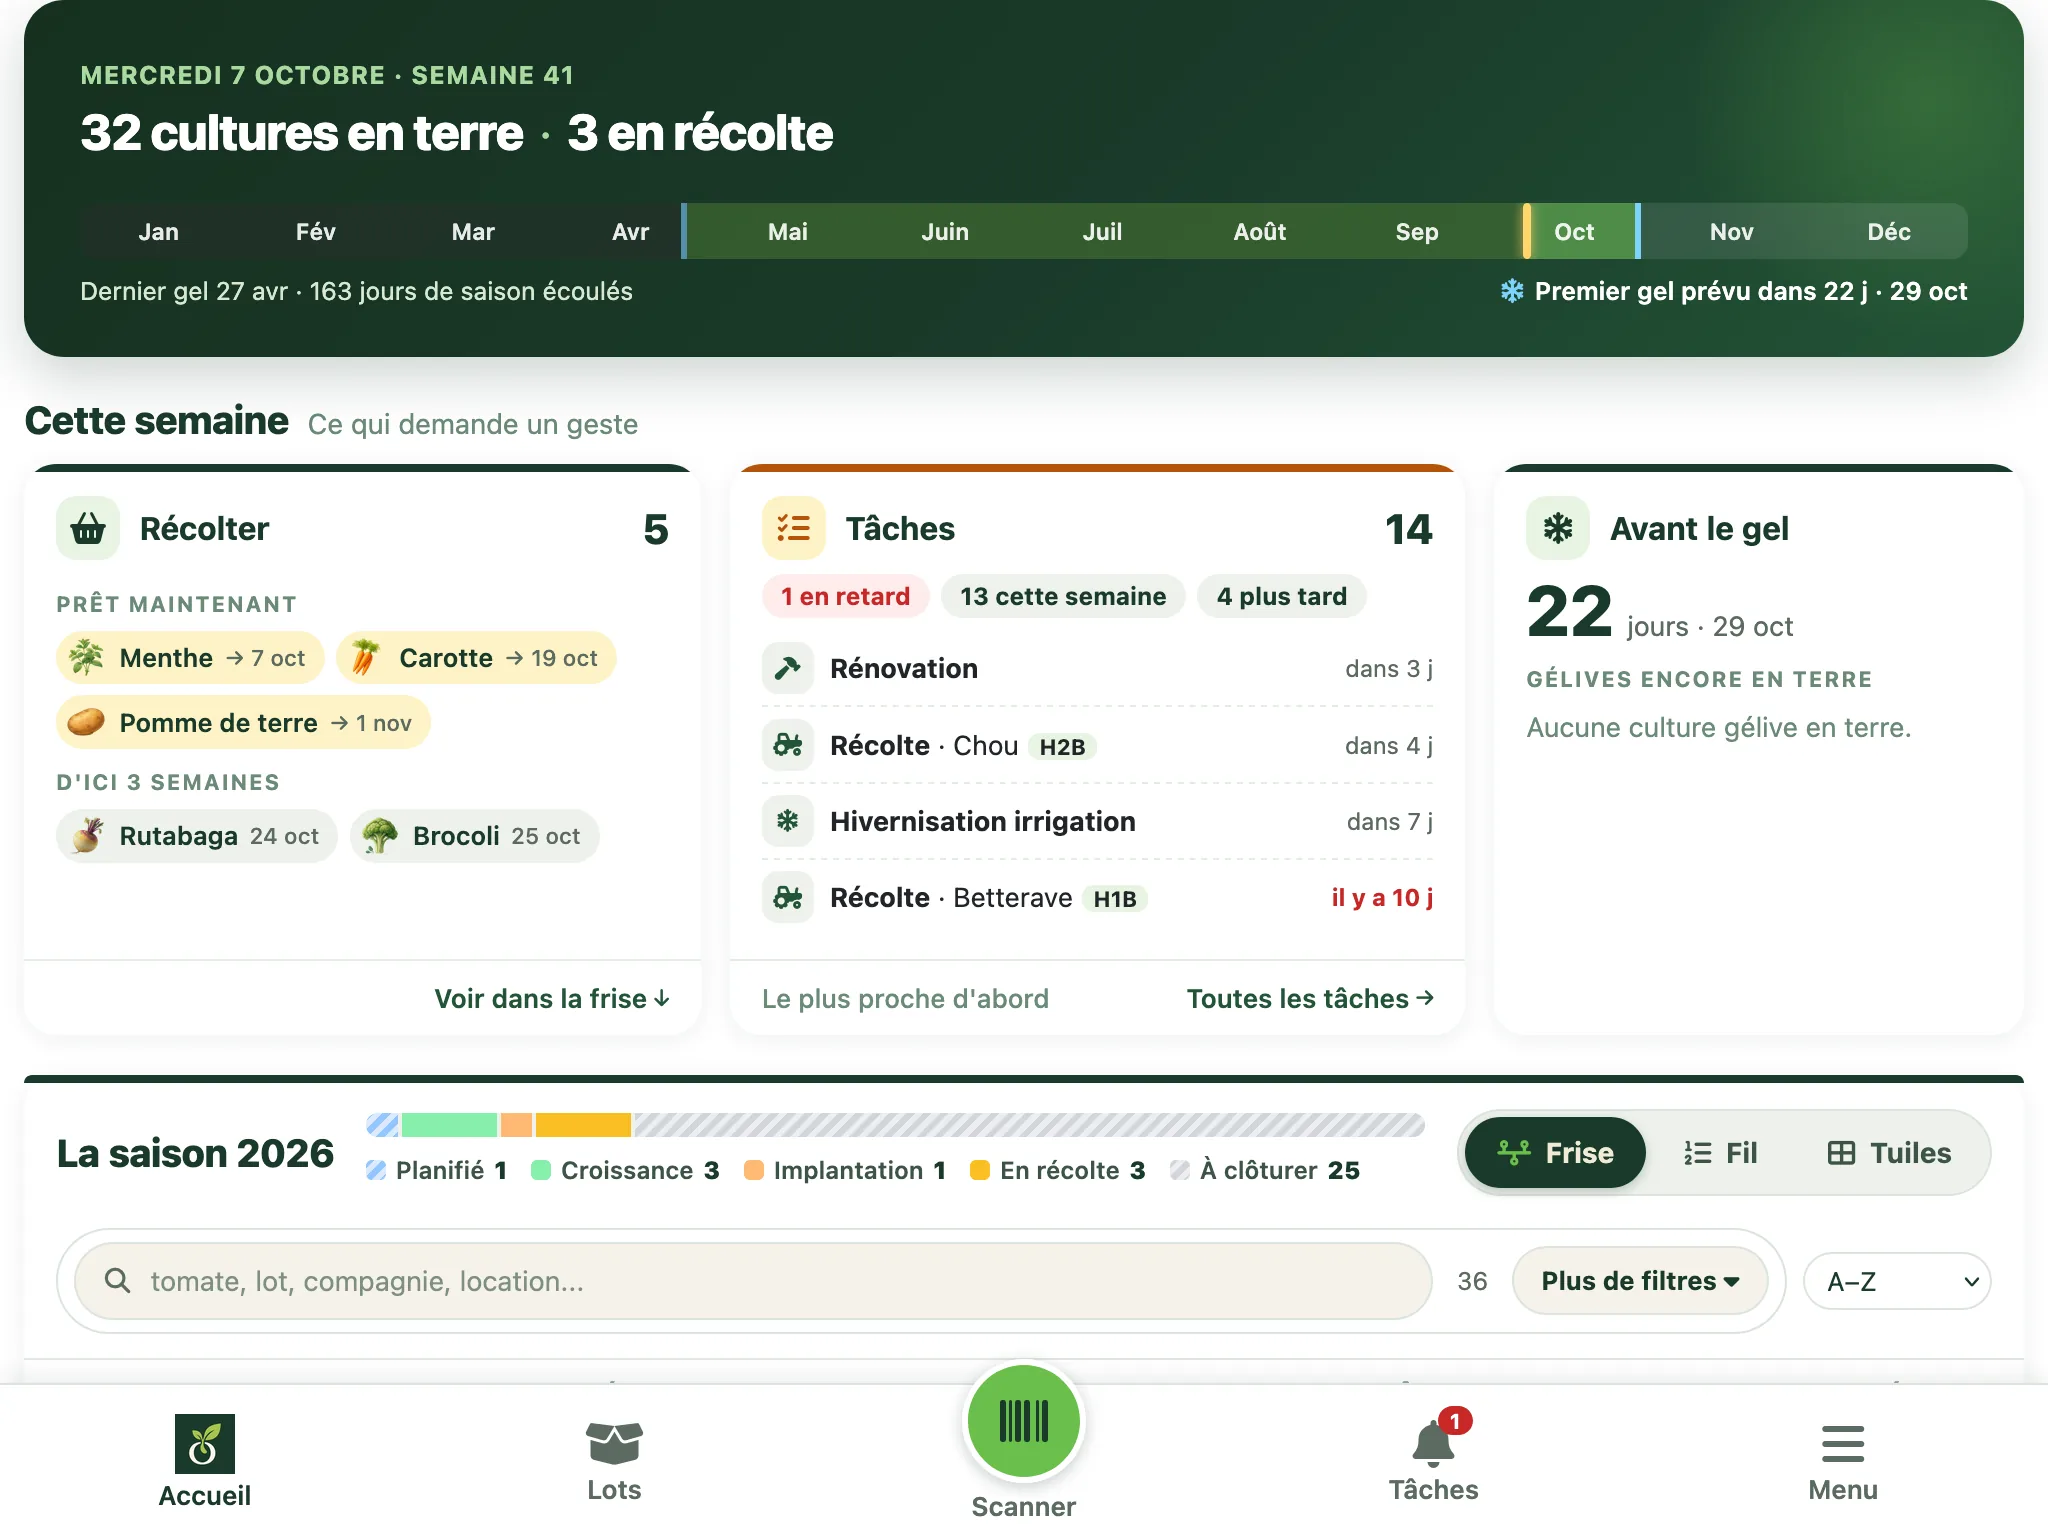The height and width of the screenshot is (1536, 2048).
Task: Click Pomme de terre harvest chip
Action: [x=243, y=723]
